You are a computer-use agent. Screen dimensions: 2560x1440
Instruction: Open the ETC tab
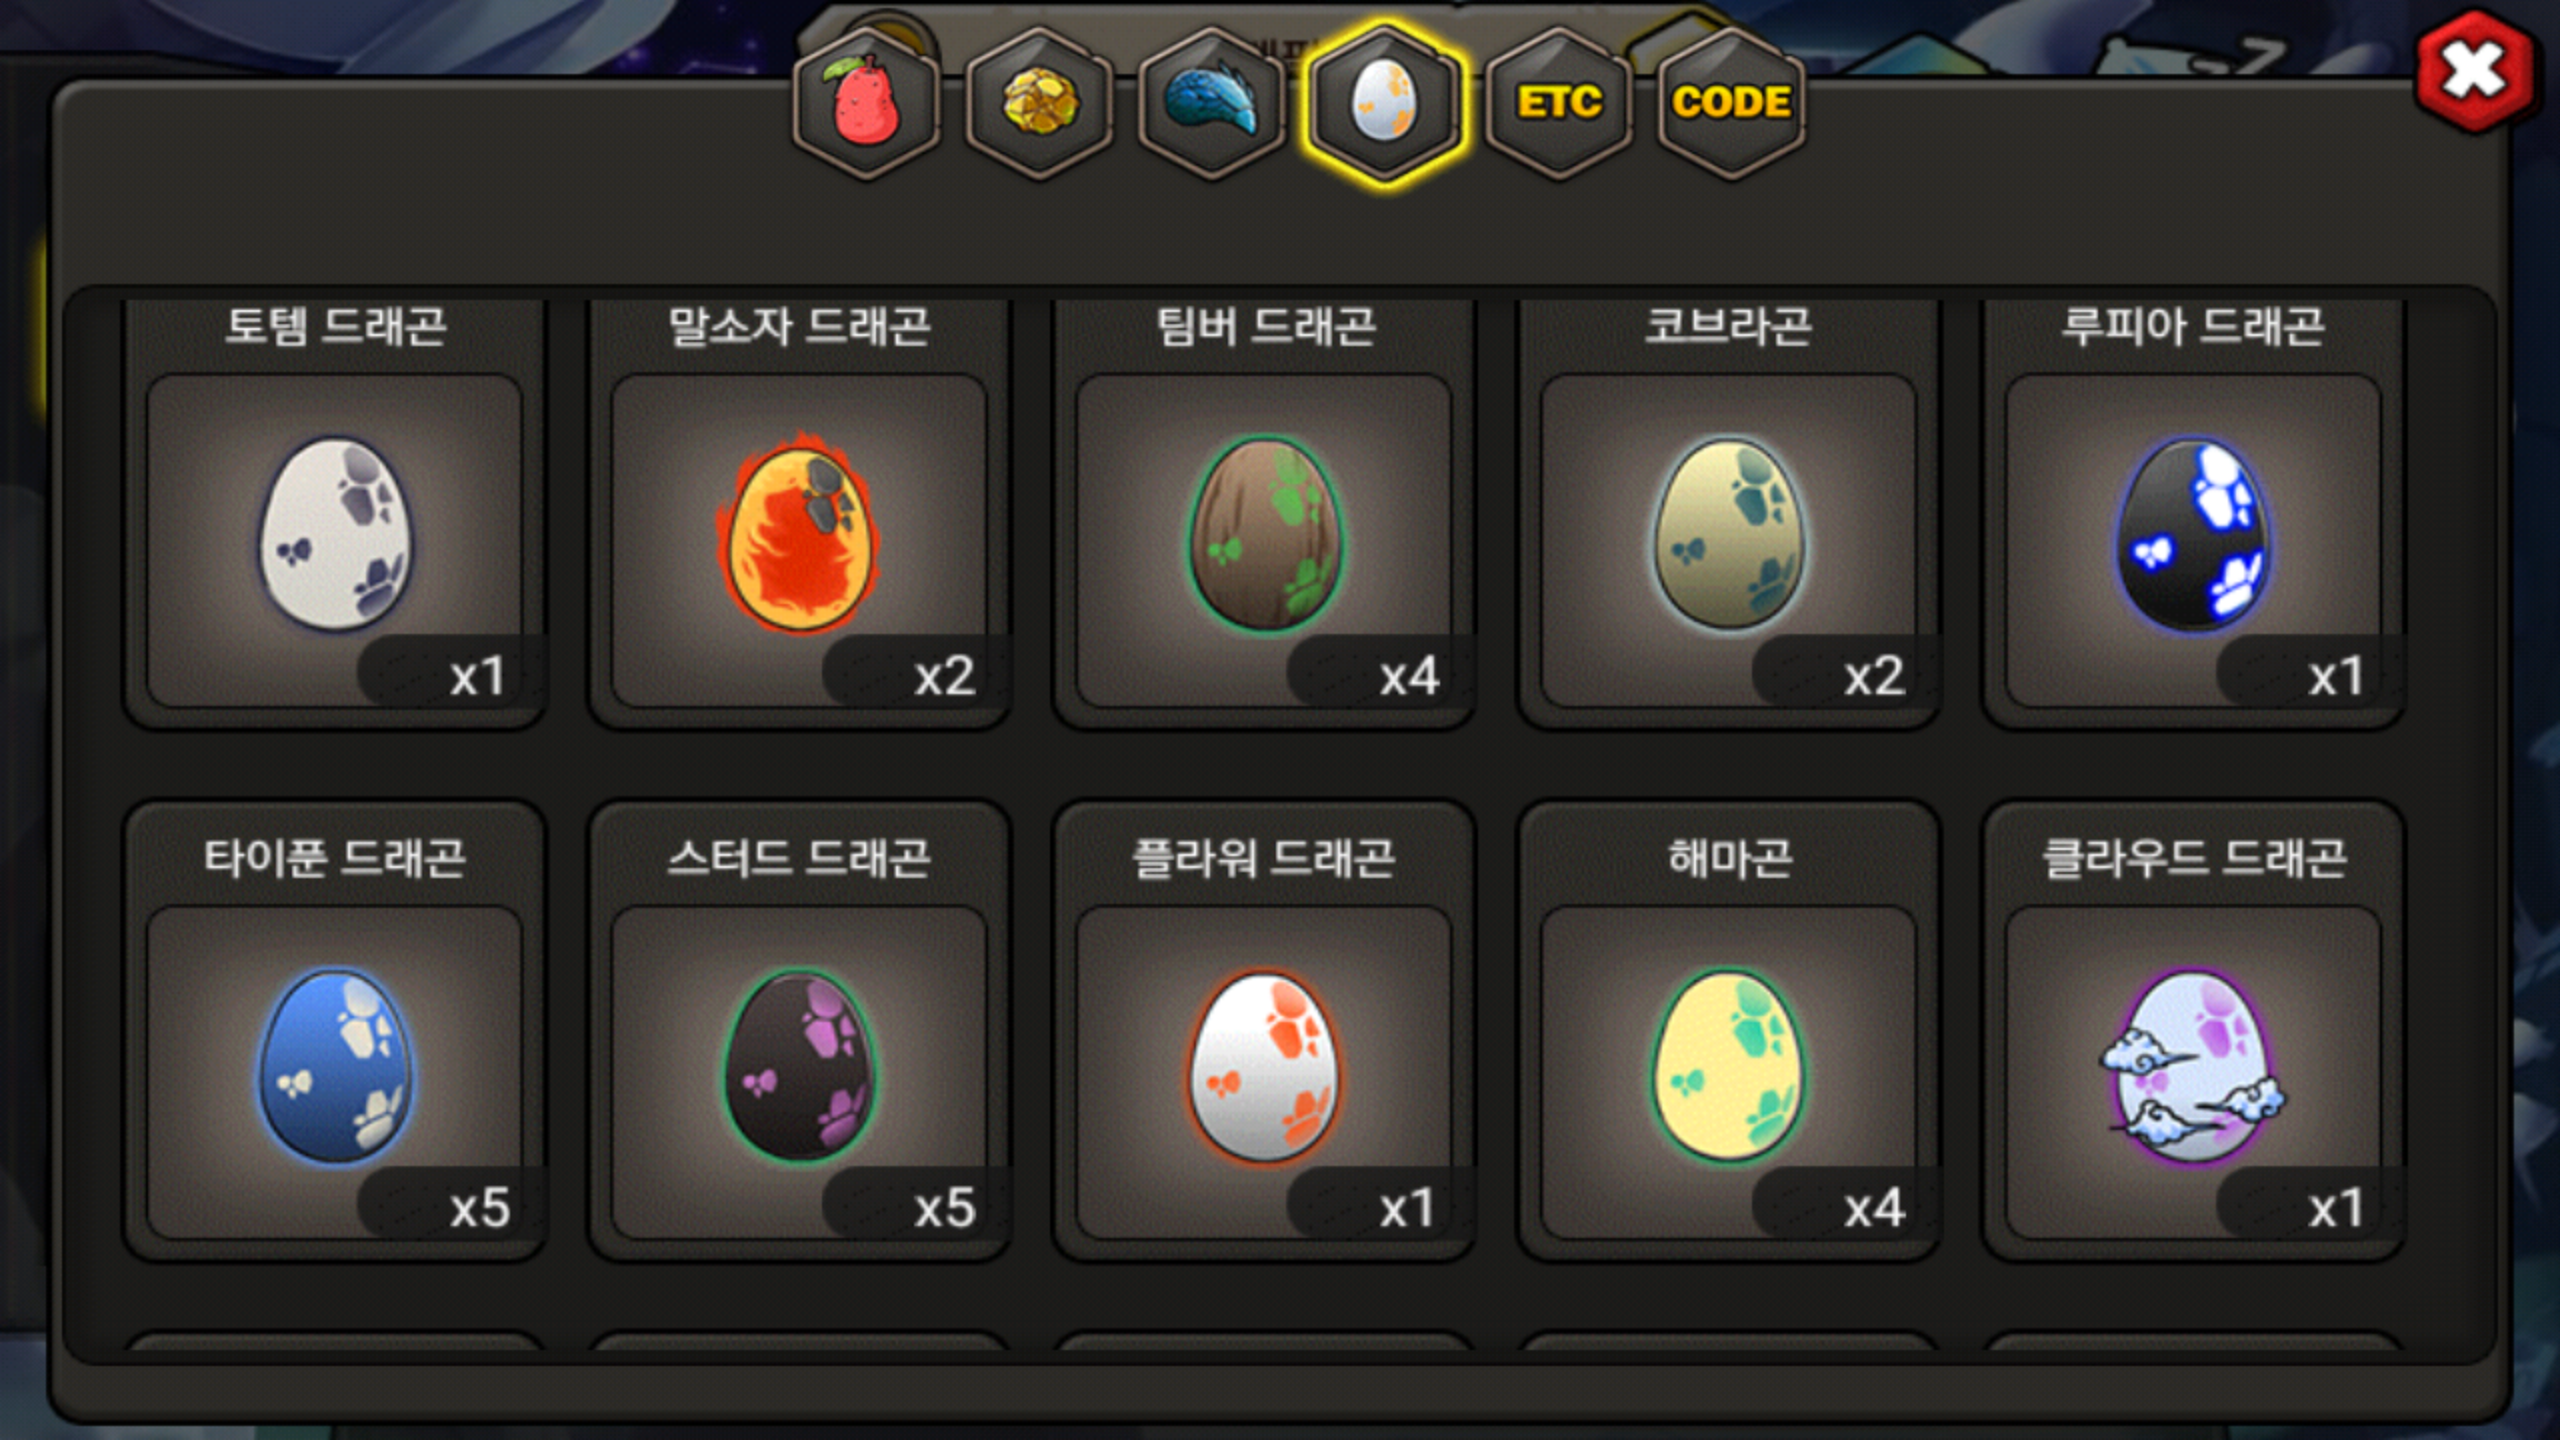1558,103
